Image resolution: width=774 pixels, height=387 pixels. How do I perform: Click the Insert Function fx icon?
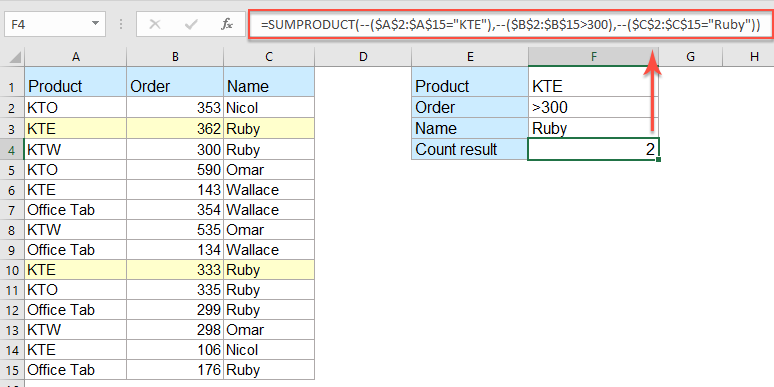click(x=227, y=24)
